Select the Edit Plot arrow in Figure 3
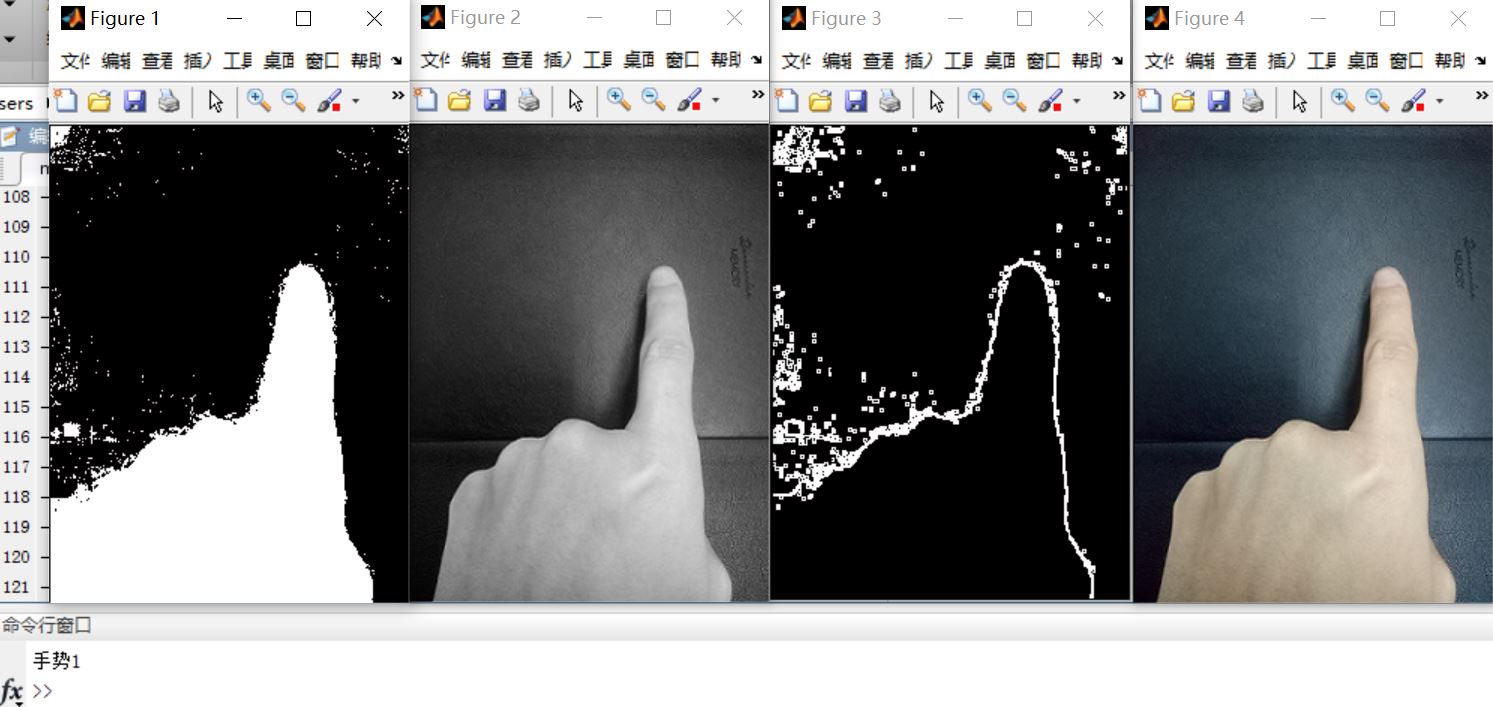1493x707 pixels. [936, 100]
